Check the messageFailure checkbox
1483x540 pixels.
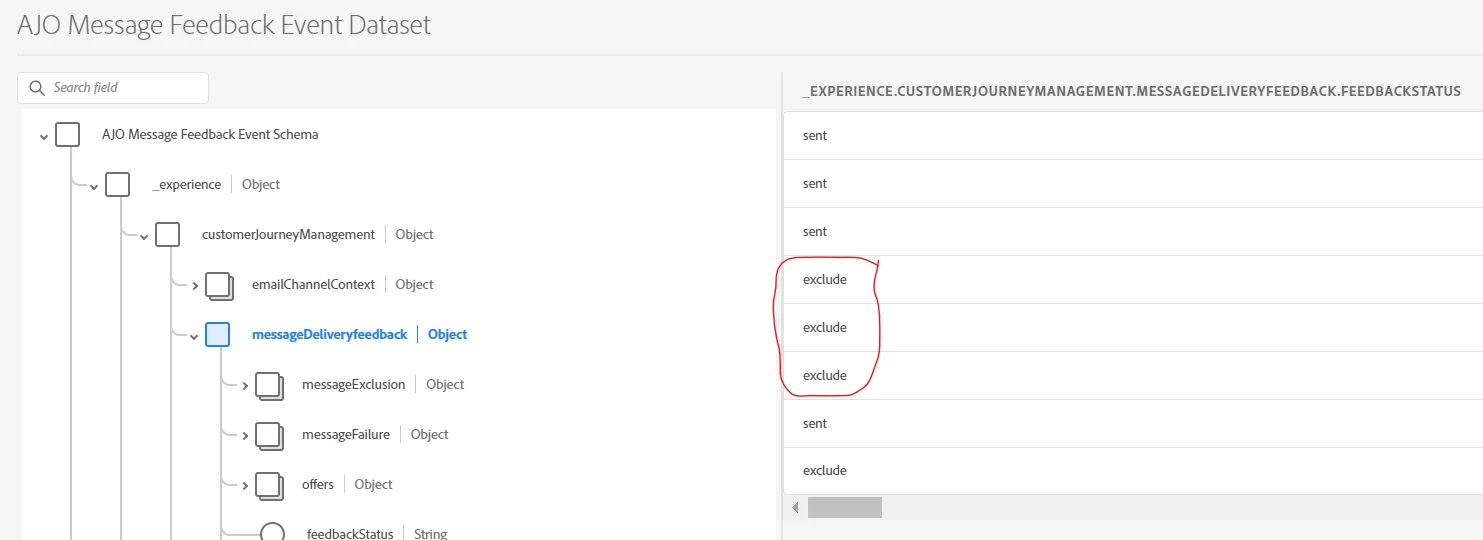(x=269, y=436)
